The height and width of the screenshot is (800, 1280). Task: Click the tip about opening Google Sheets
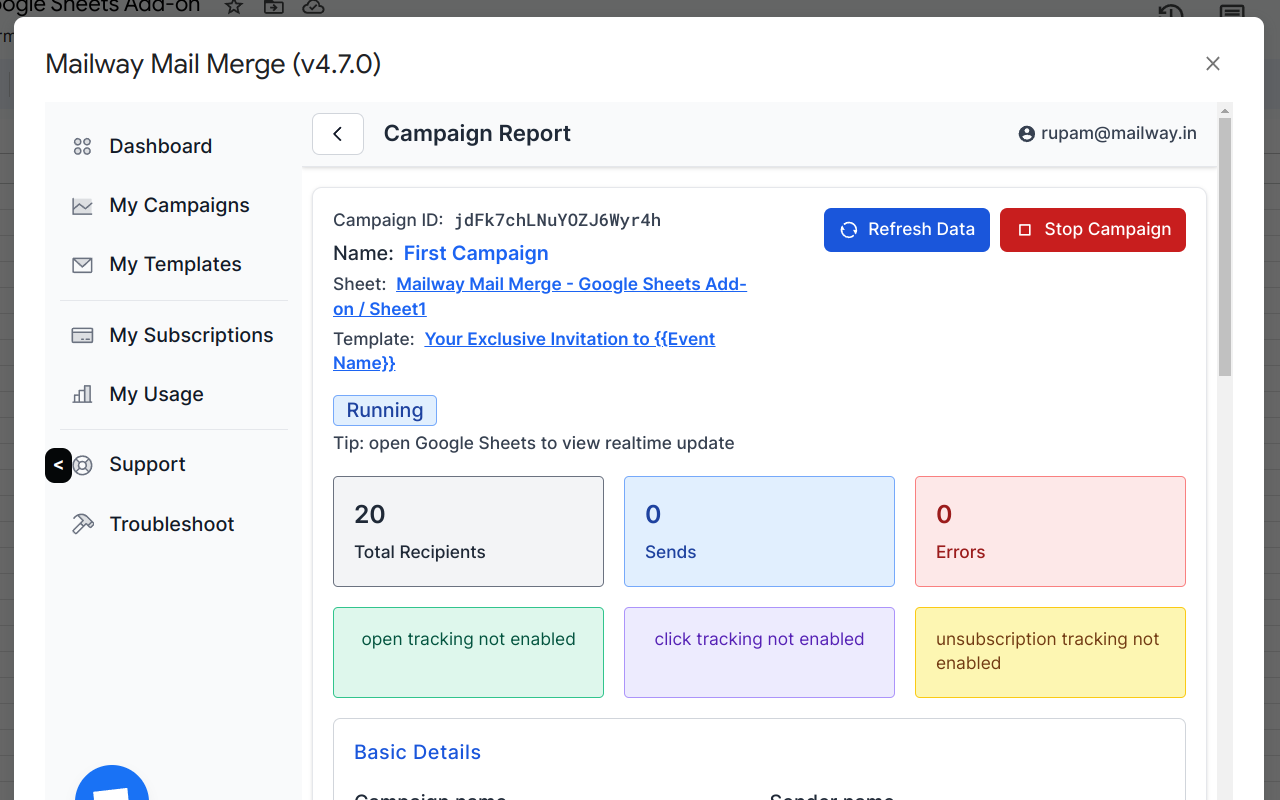coord(534,443)
